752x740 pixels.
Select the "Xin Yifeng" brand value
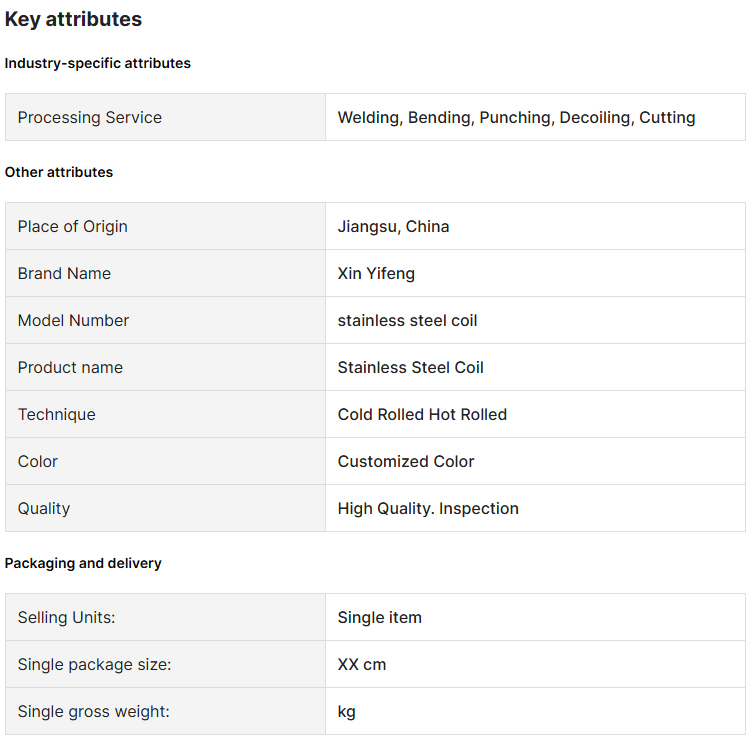(x=376, y=273)
